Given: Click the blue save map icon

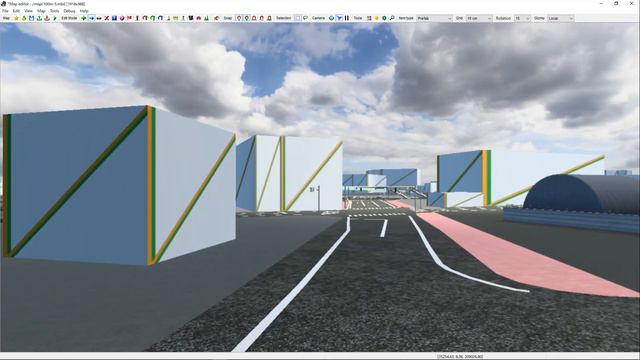Looking at the screenshot, I should (x=31, y=18).
